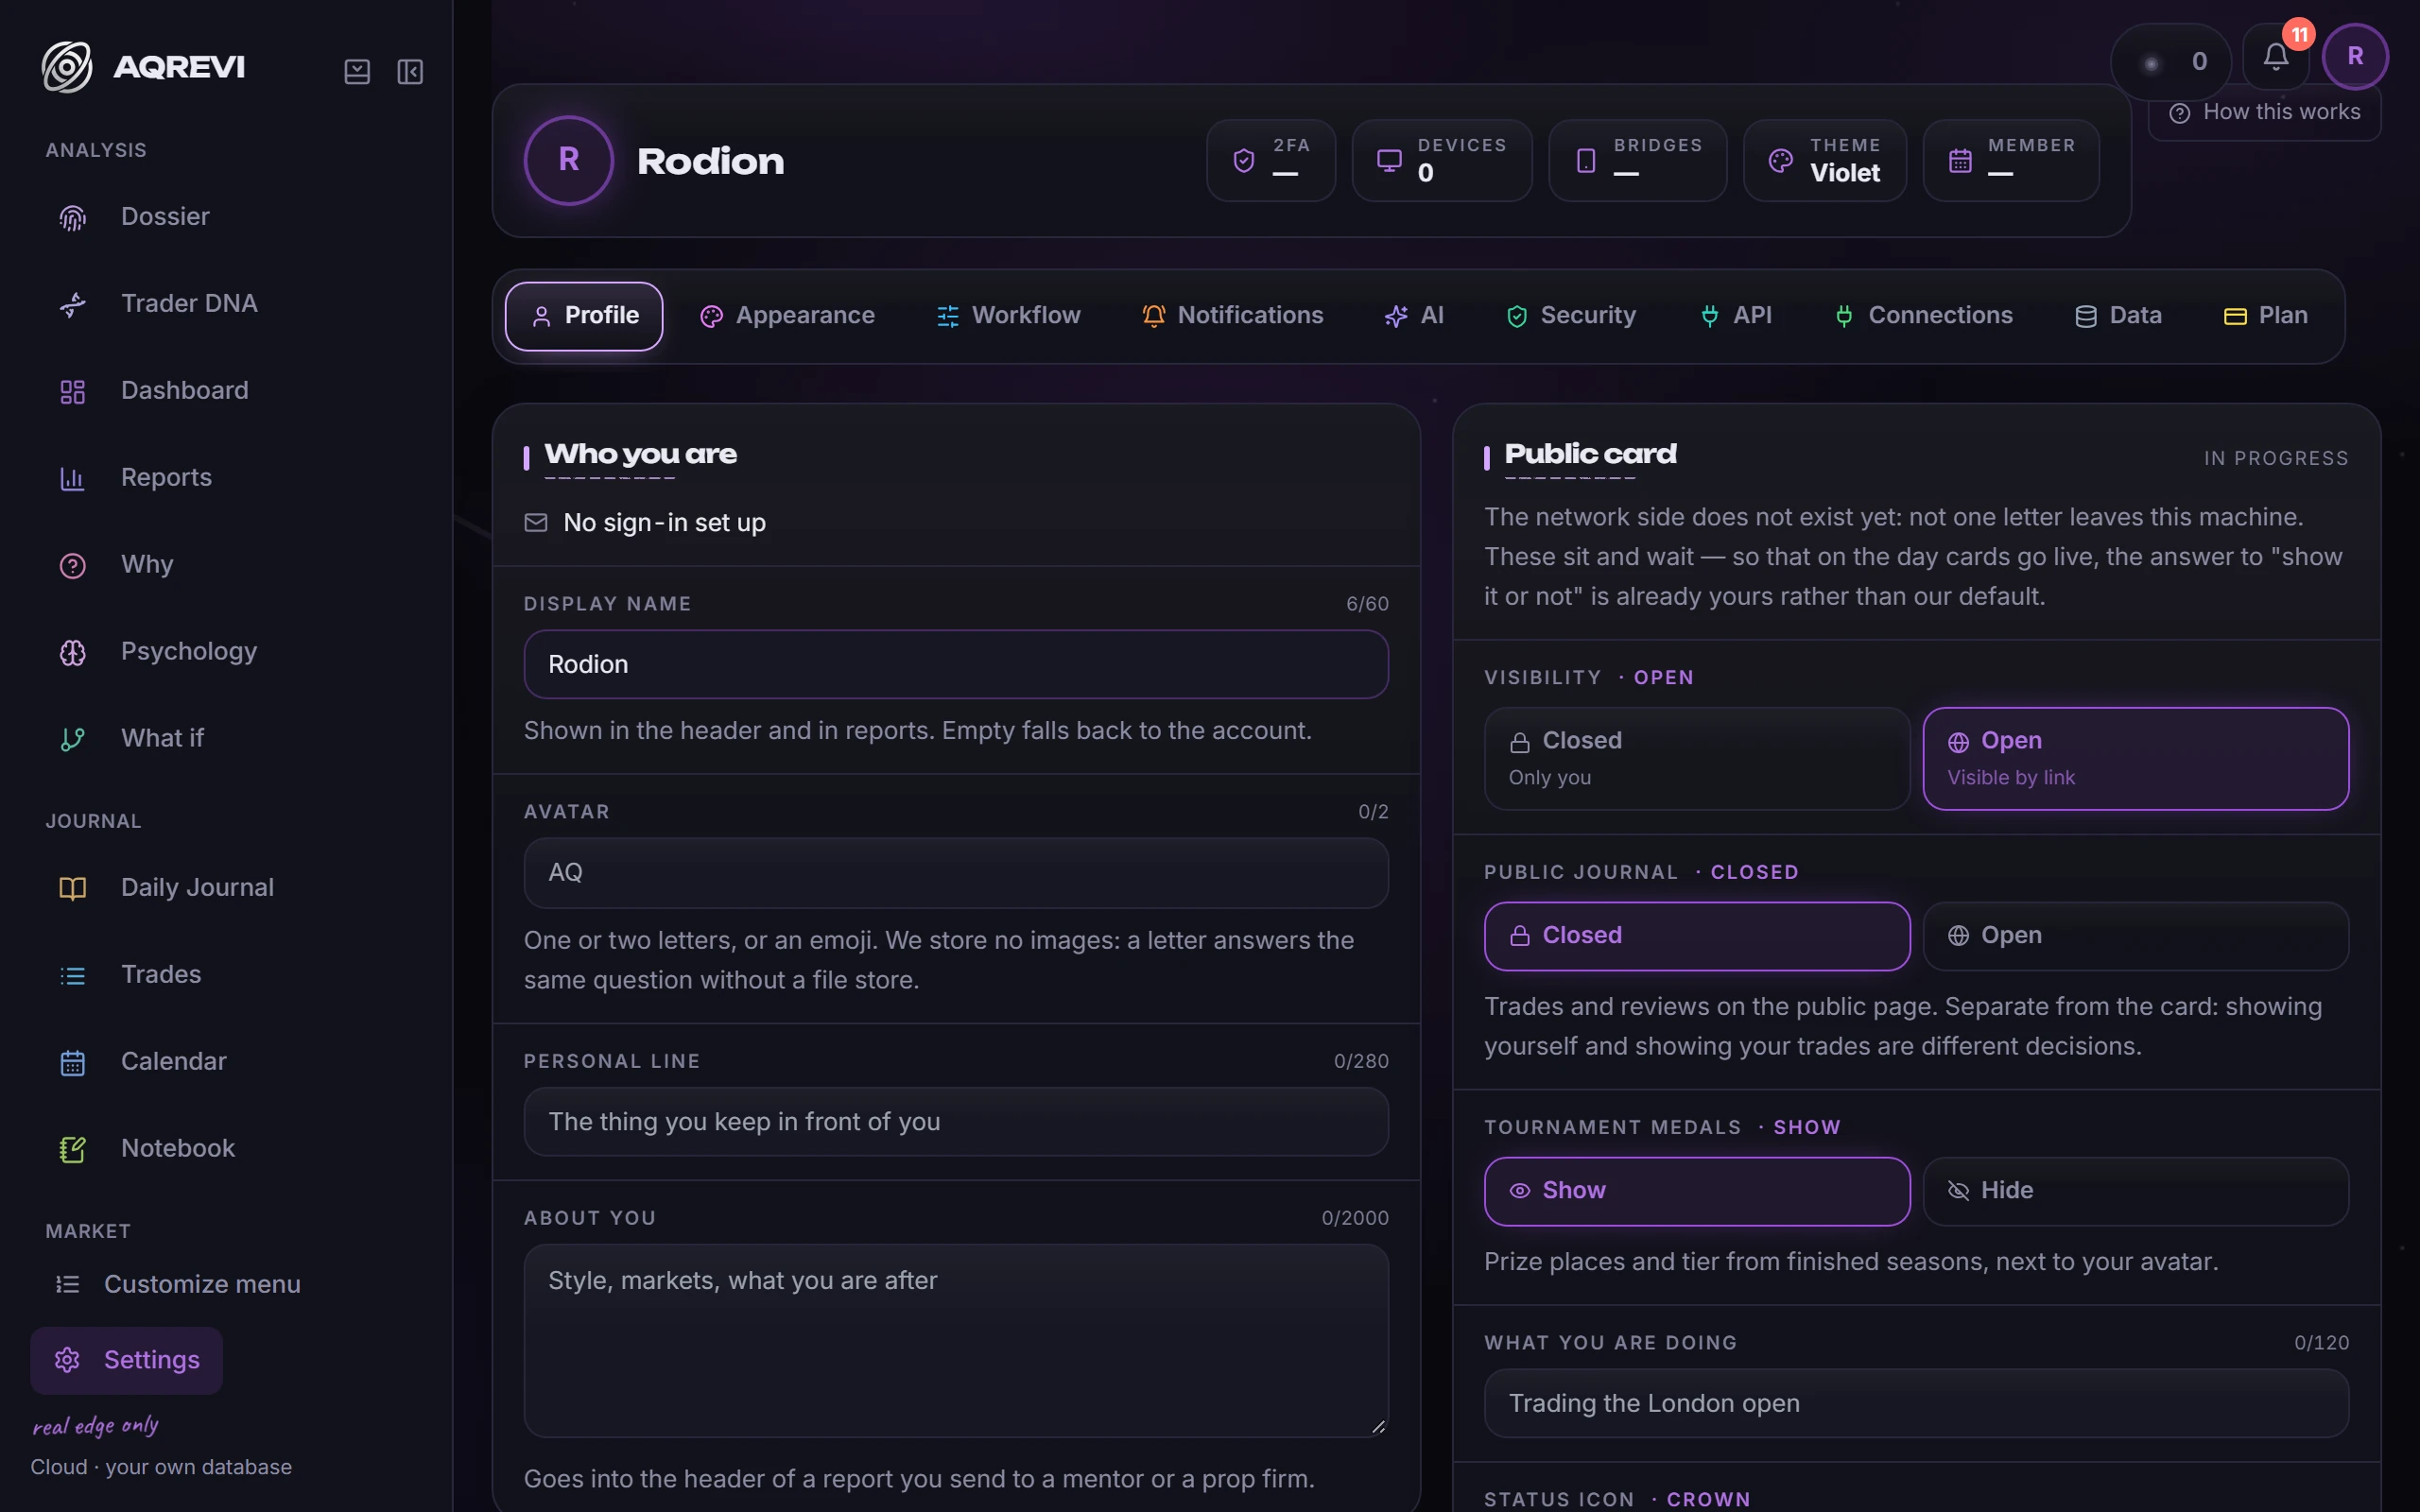The width and height of the screenshot is (2420, 1512).
Task: Click the Theme Violet stat chip
Action: click(x=1825, y=161)
